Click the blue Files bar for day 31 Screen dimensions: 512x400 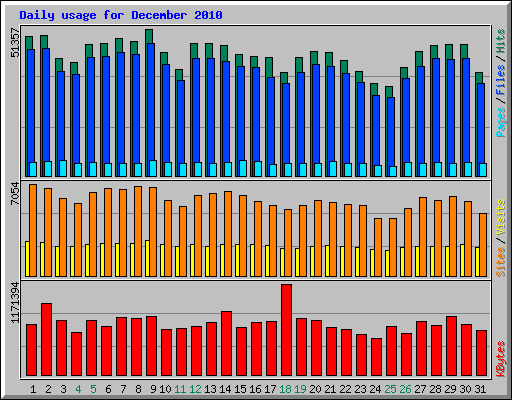point(481,123)
